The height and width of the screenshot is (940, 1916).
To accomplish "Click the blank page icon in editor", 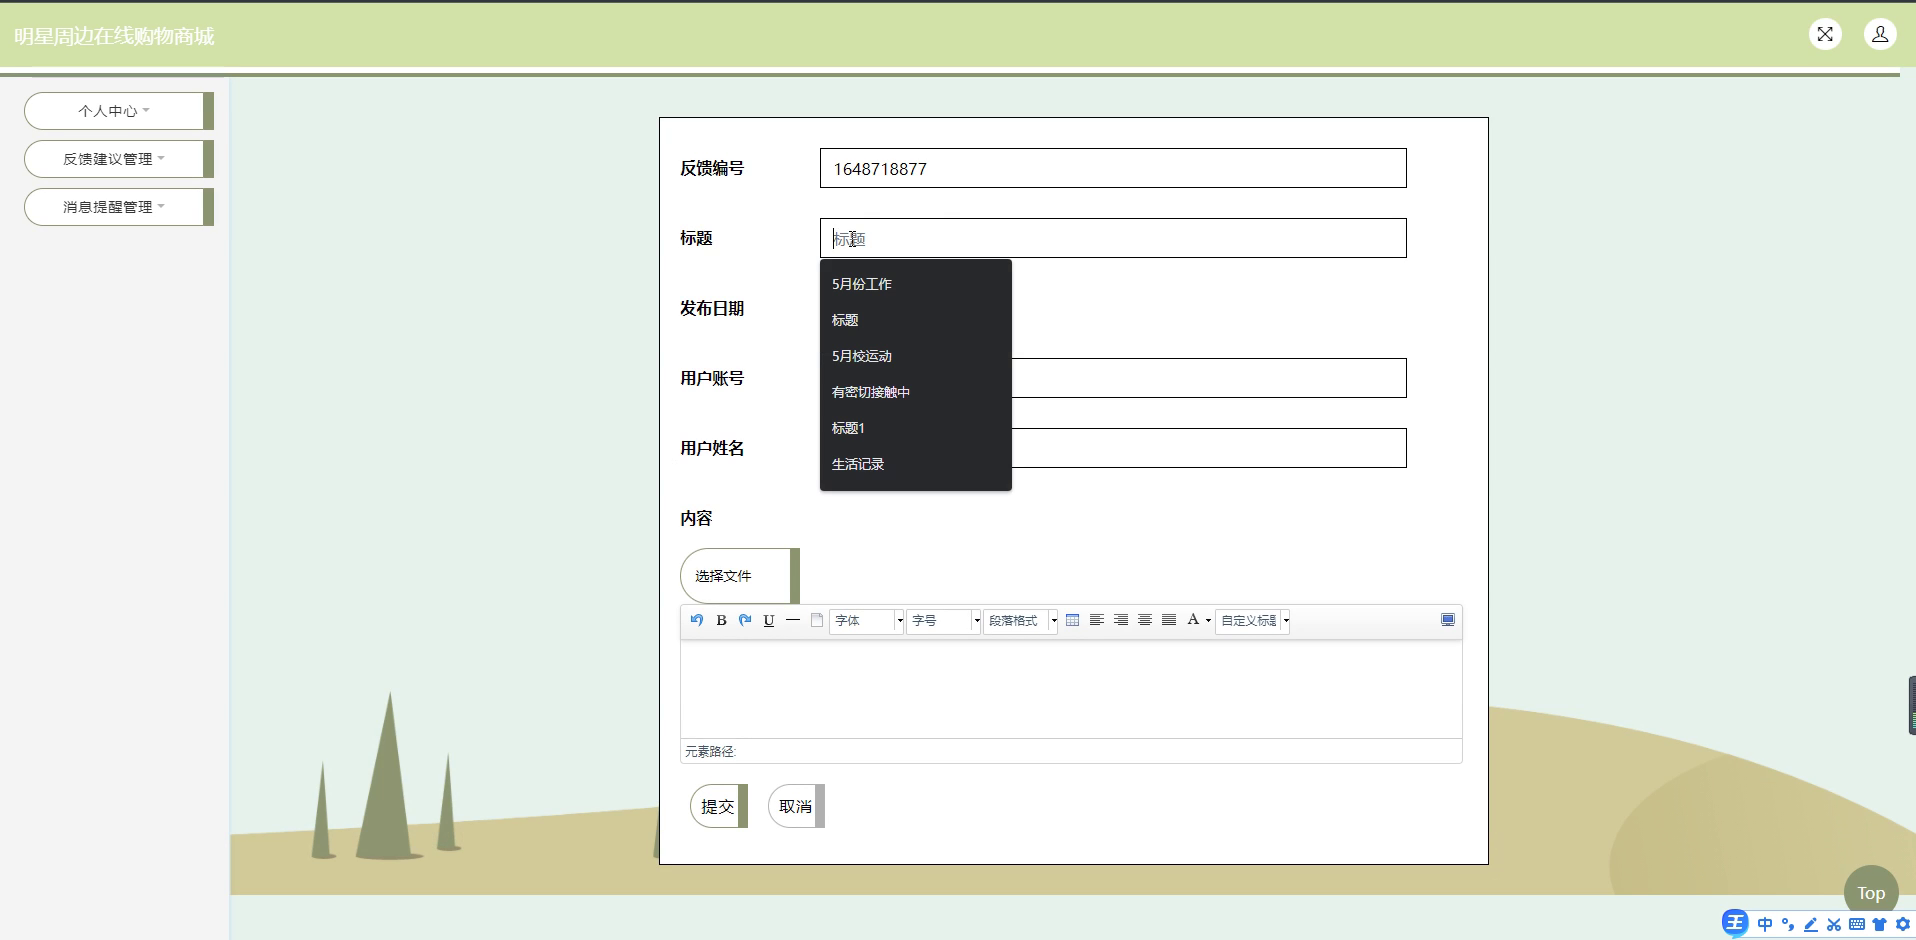I will point(817,620).
